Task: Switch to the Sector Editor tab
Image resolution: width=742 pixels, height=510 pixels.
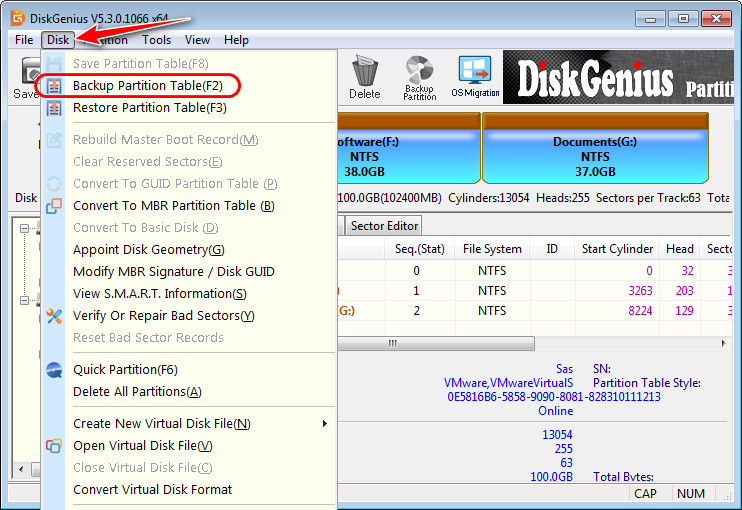Action: [x=384, y=226]
